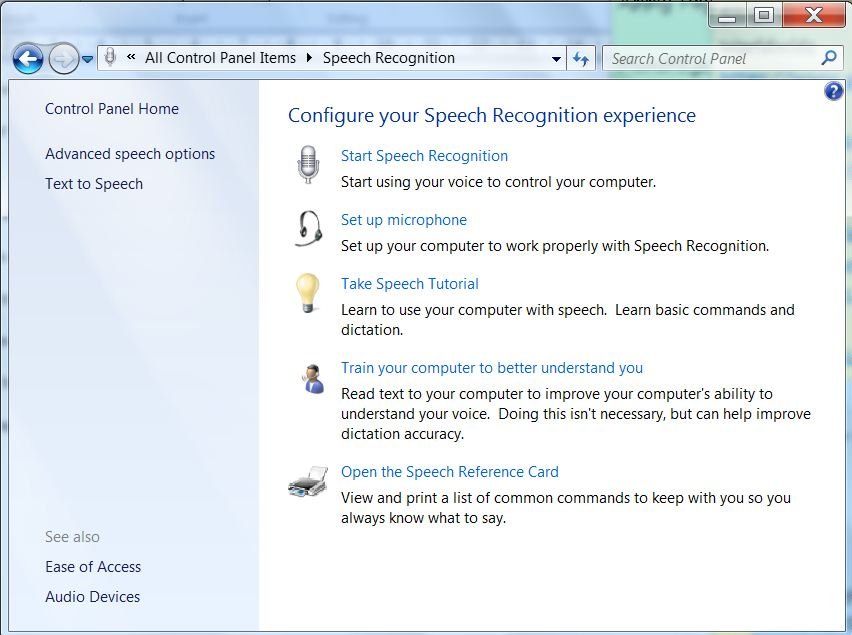The height and width of the screenshot is (635, 852).
Task: Open Help via the question mark icon
Action: coord(833,91)
